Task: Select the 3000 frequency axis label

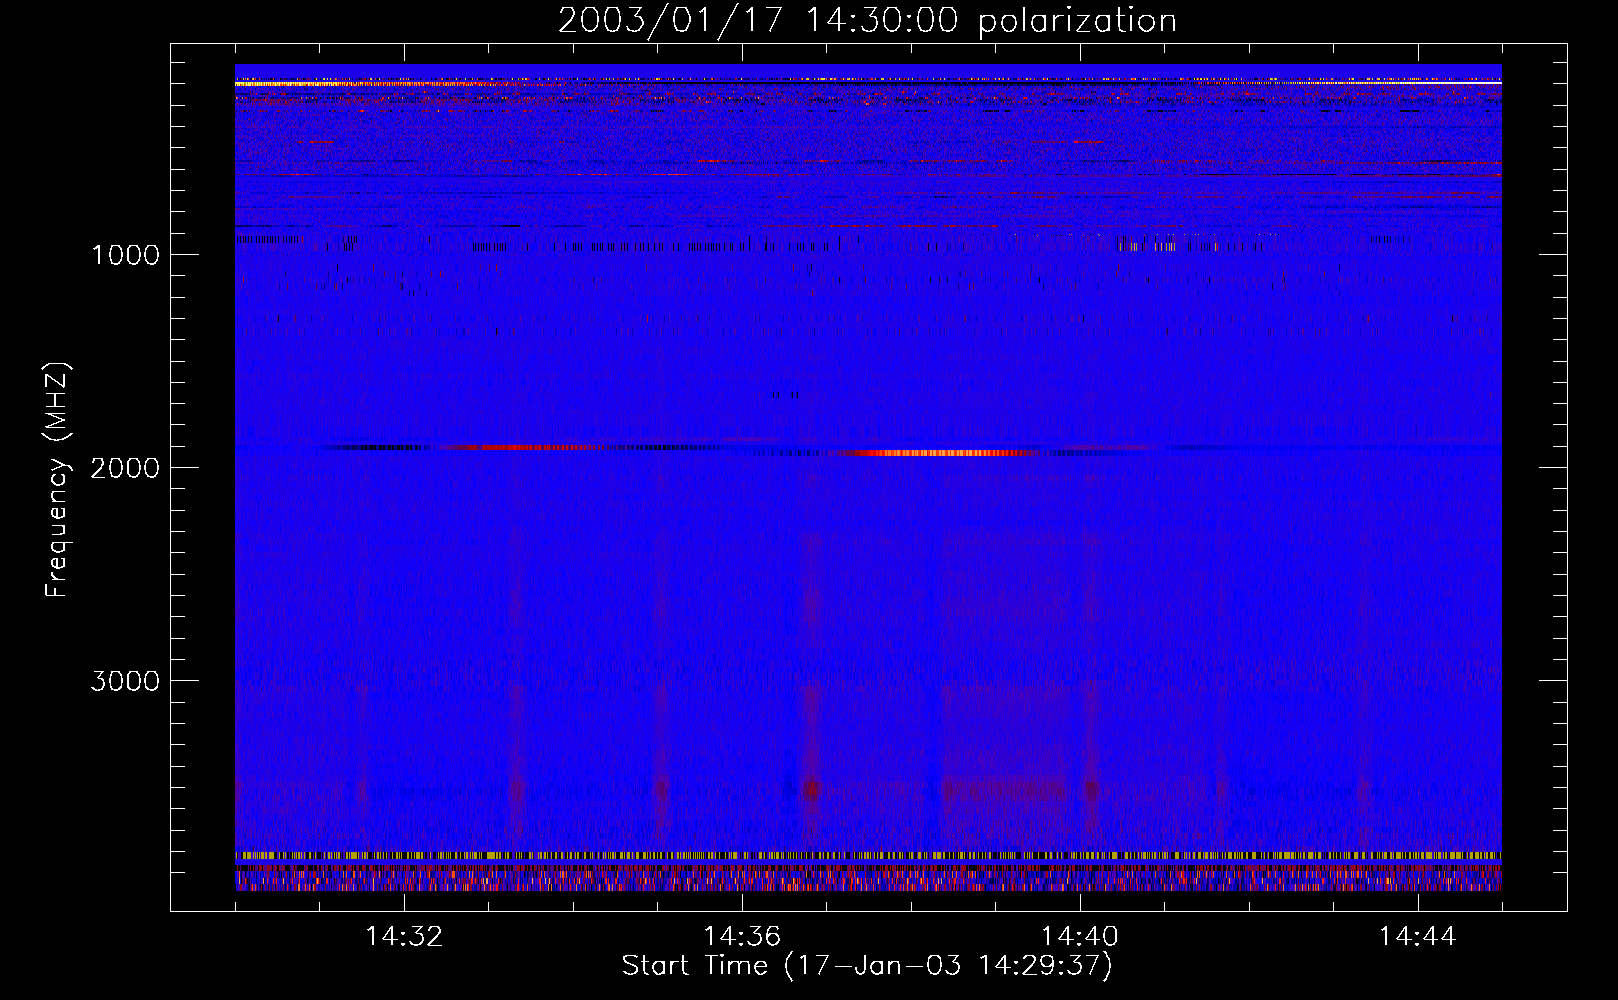Action: click(125, 681)
